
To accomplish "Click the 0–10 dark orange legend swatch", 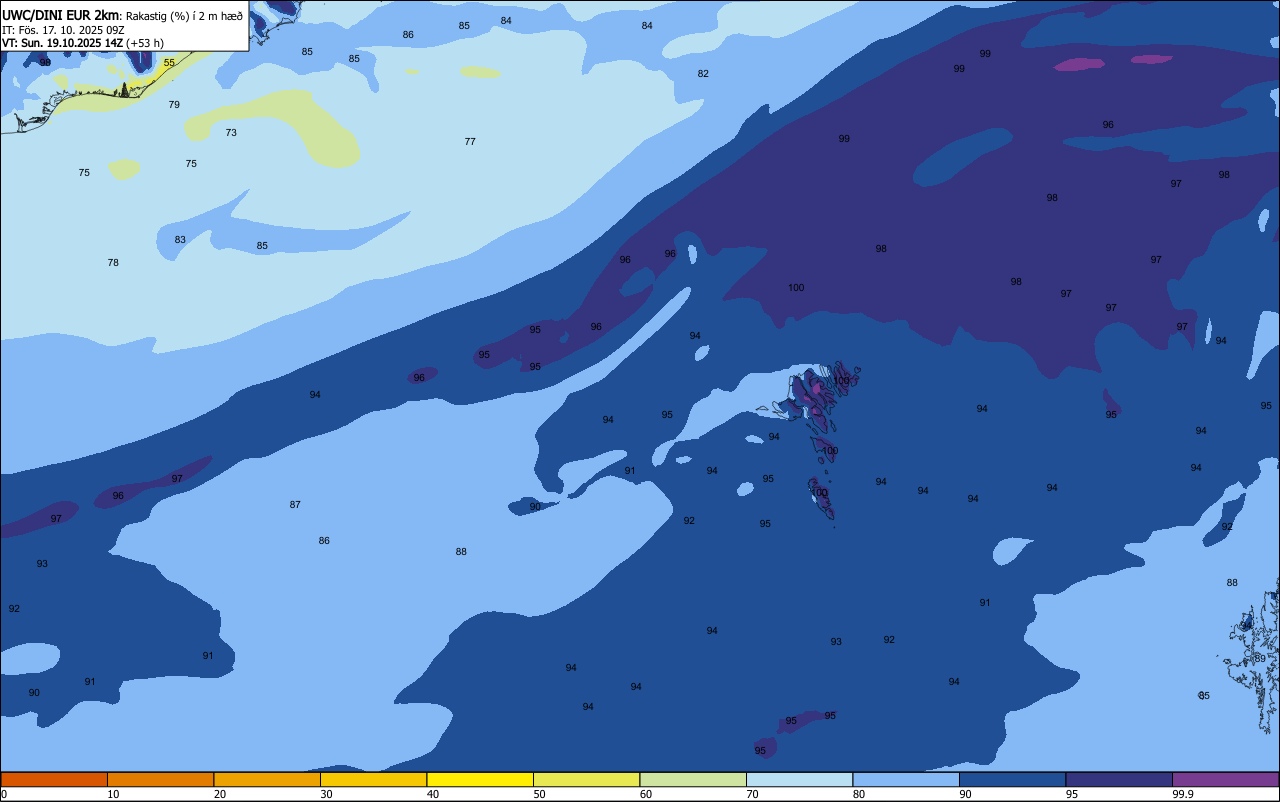I will (x=54, y=780).
